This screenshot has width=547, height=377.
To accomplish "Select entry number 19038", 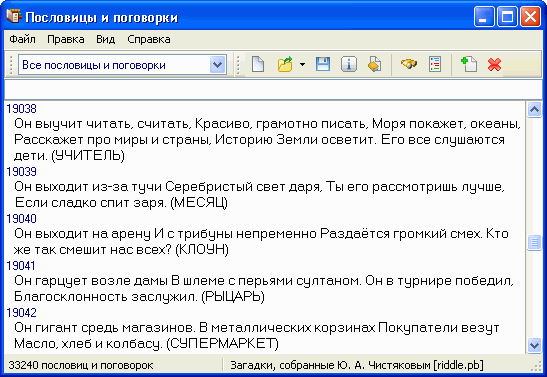I will [21, 109].
